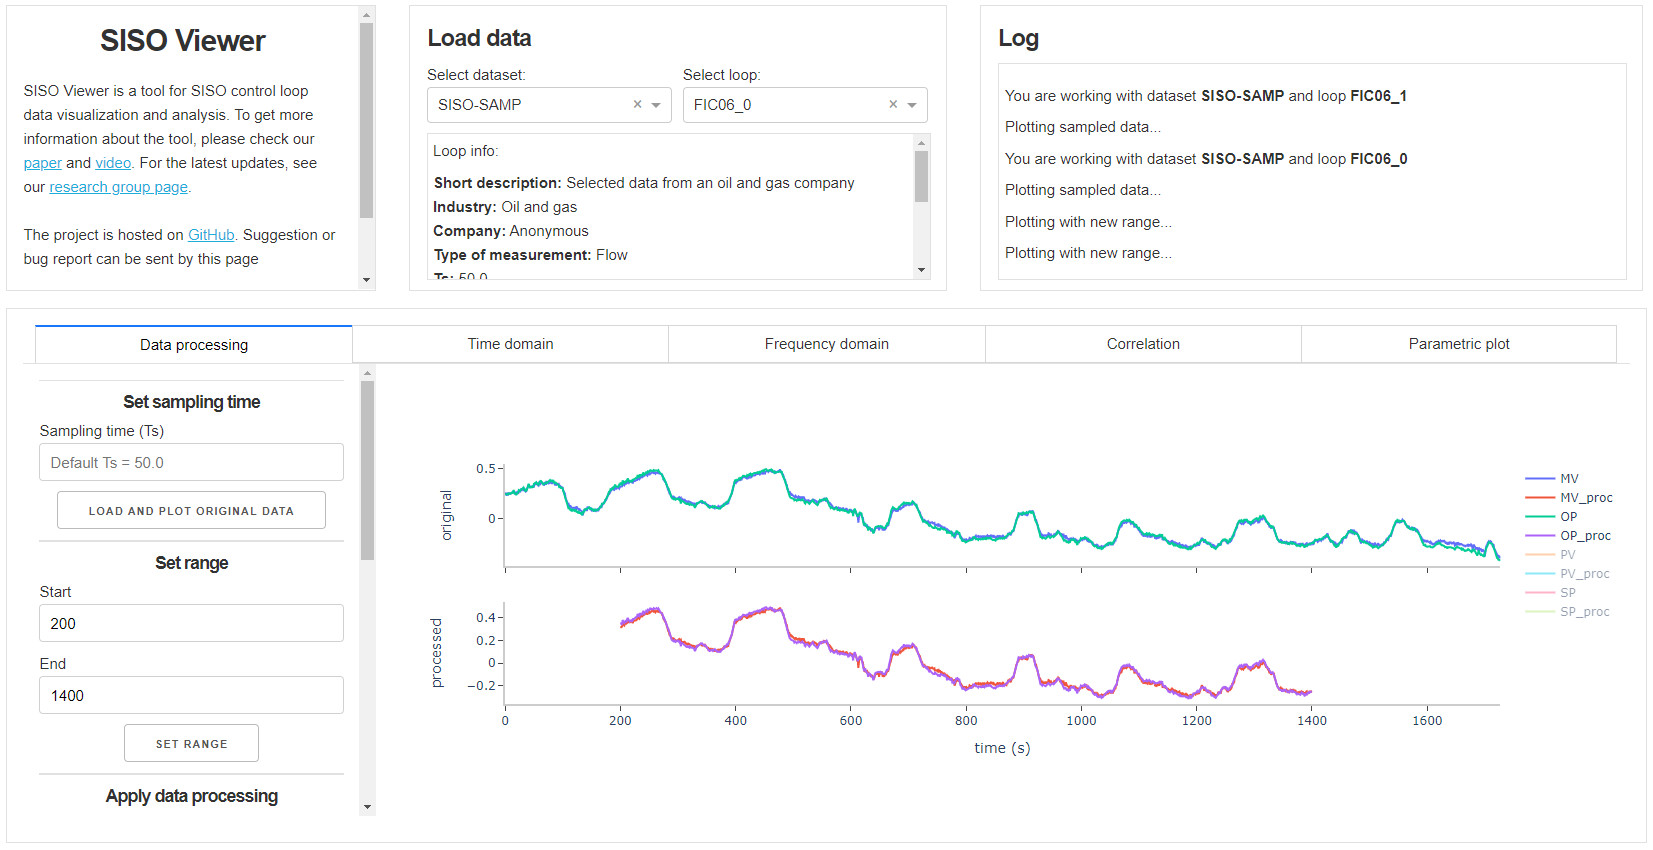The width and height of the screenshot is (1653, 850).
Task: Open the research group page link
Action: coord(119,187)
